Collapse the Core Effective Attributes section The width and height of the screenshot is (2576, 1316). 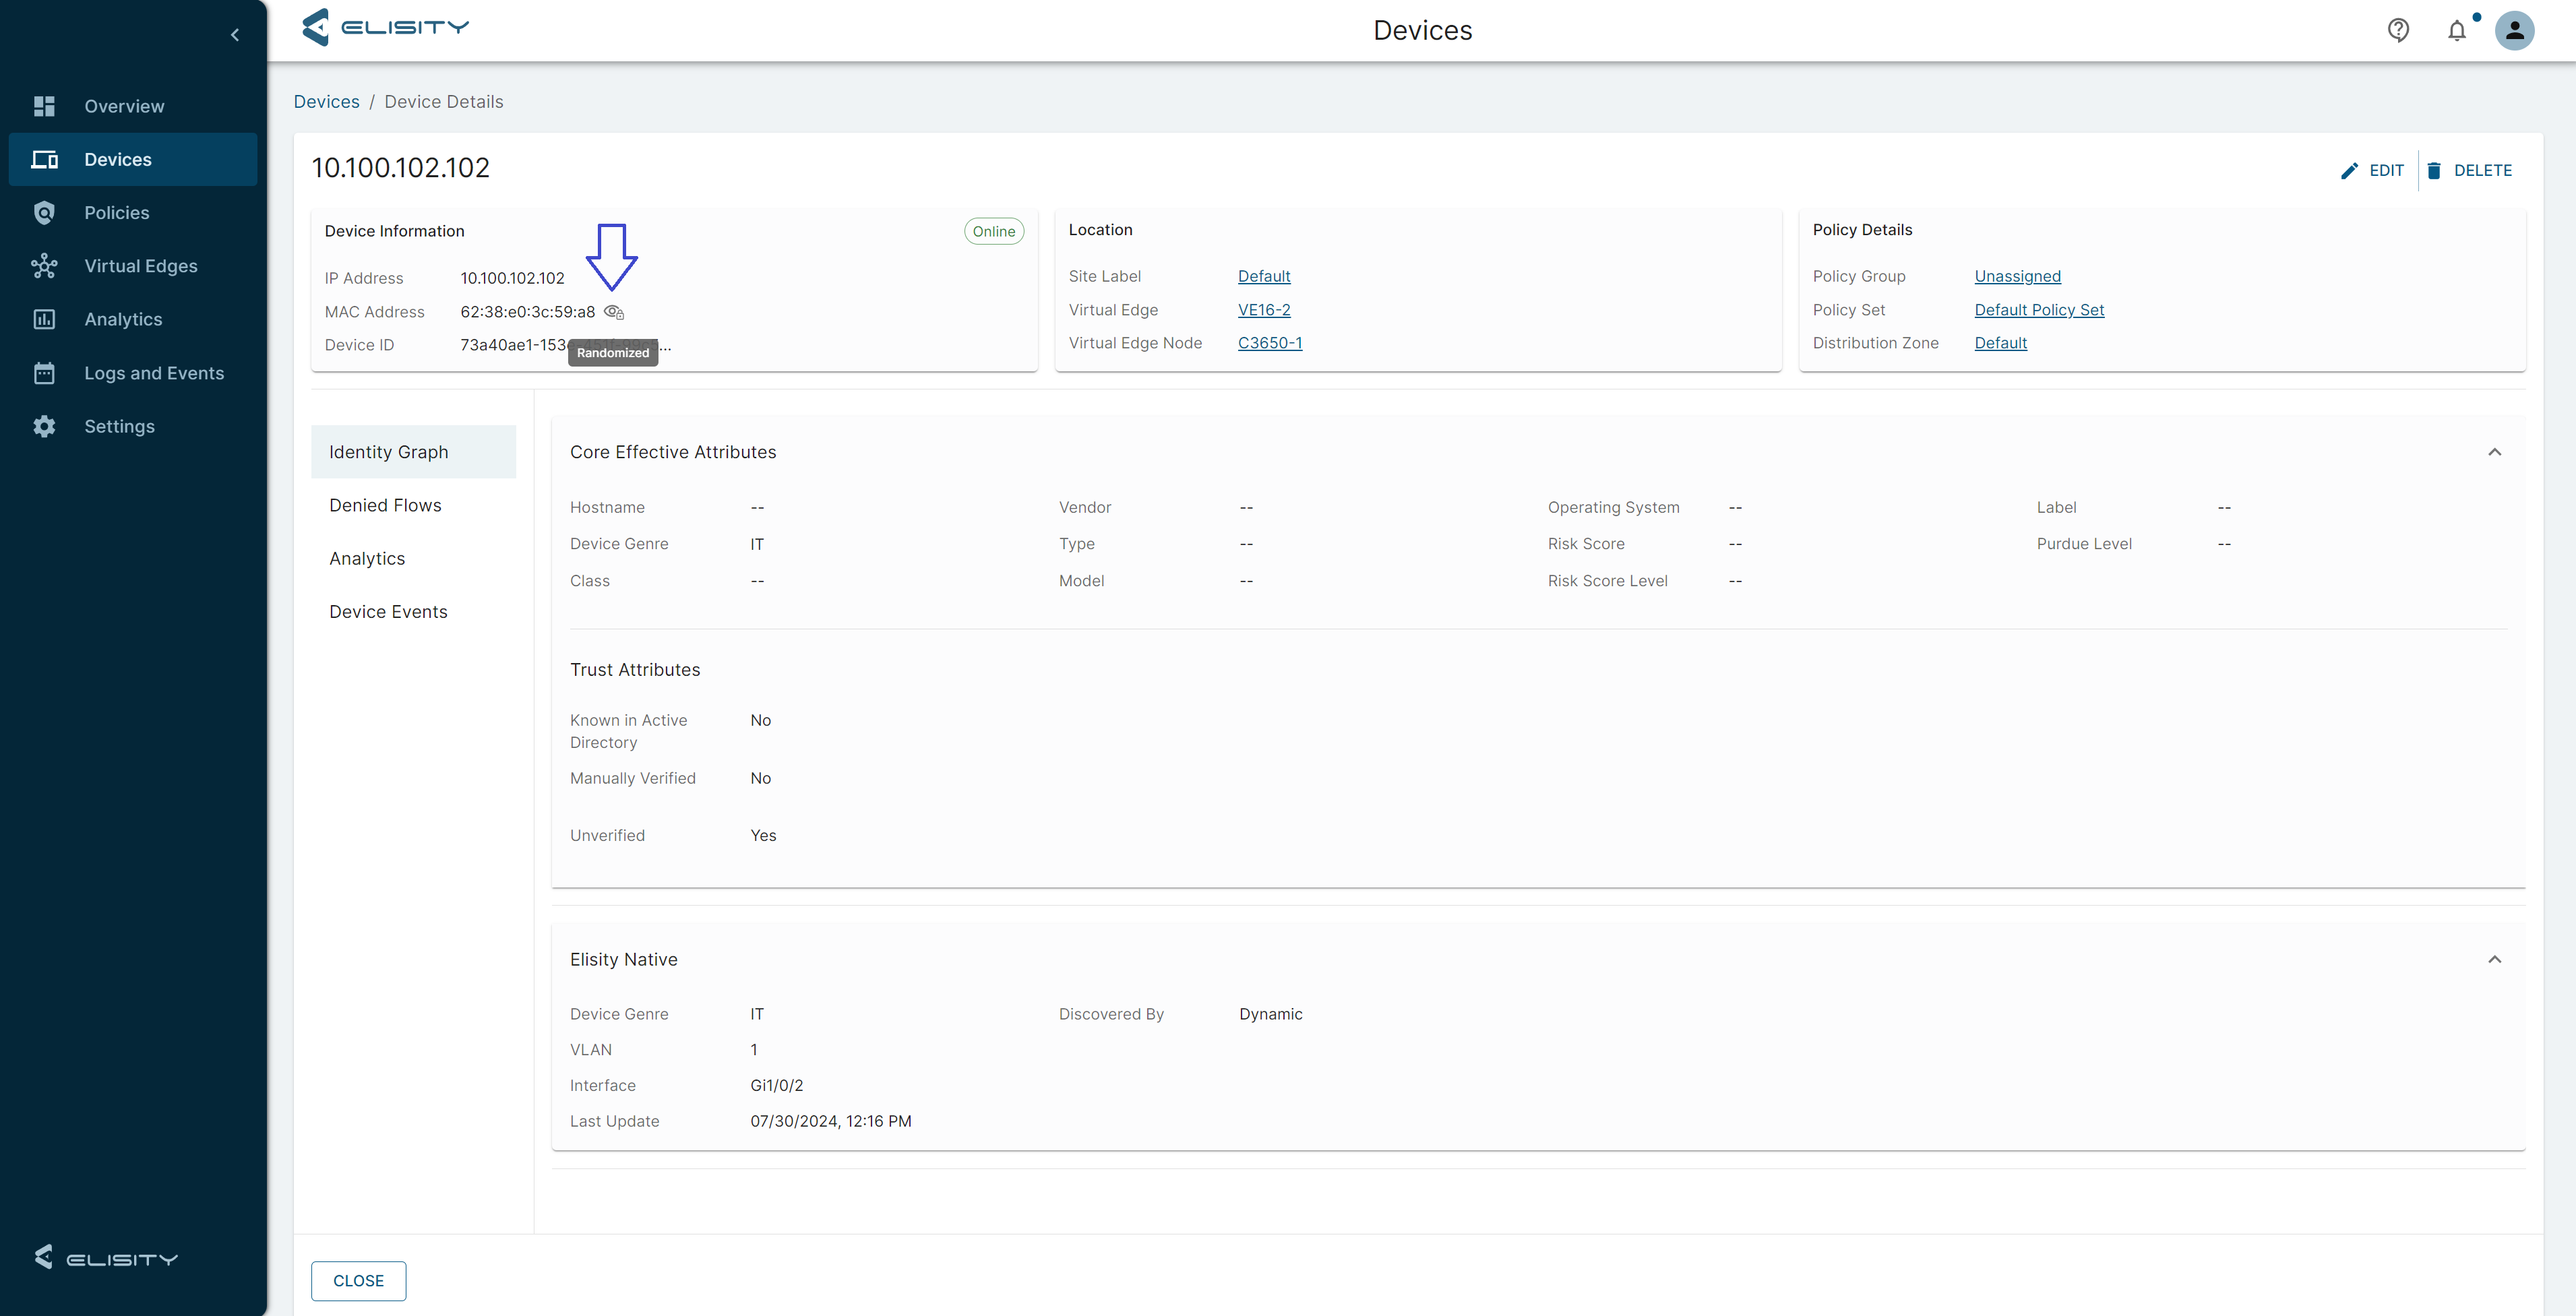coord(2494,452)
